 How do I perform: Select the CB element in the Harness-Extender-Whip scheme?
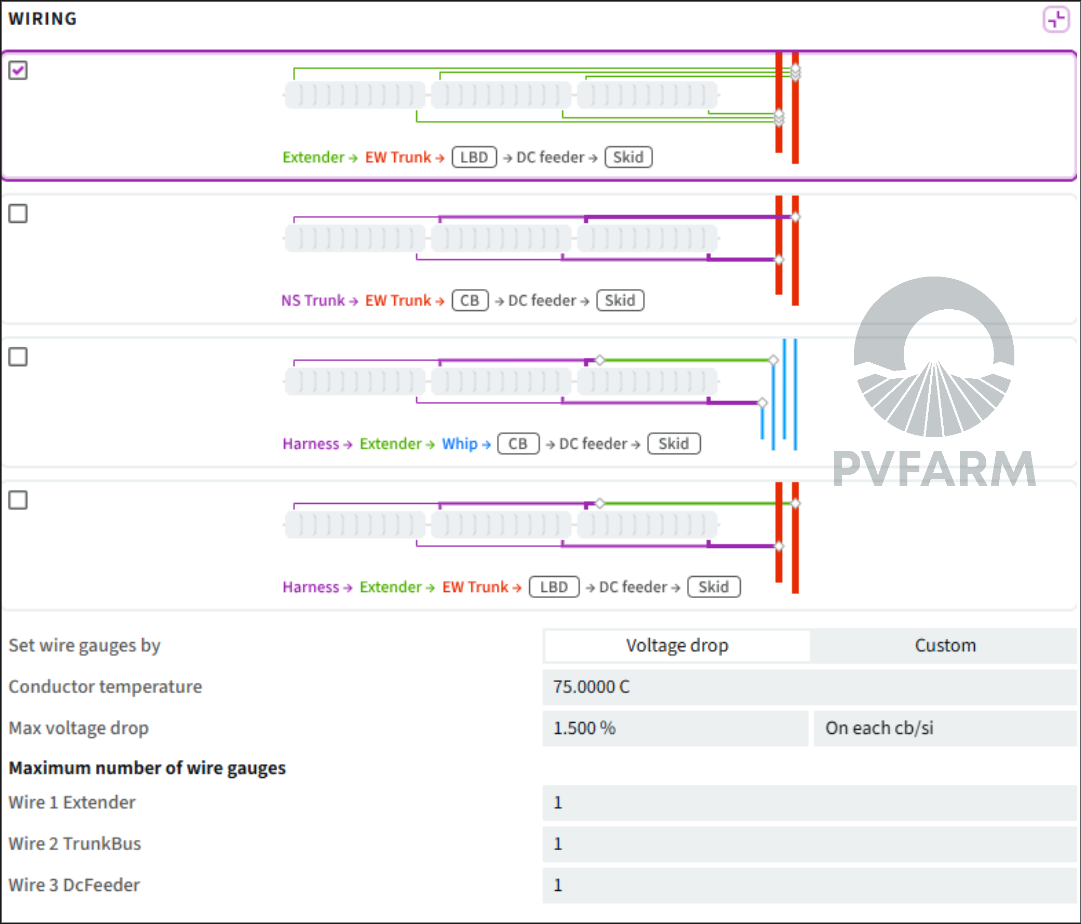coord(518,443)
